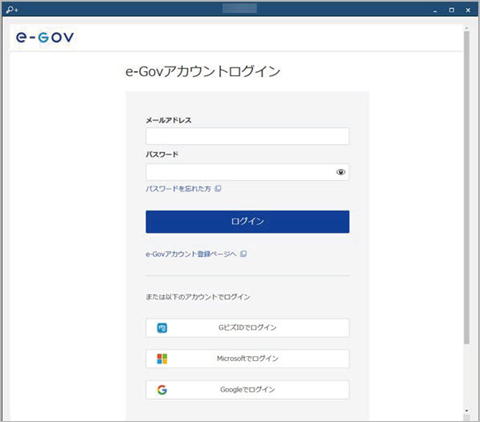Click the external-link icon beside パスワードを忘れた方
This screenshot has width=480, height=422.
coord(218,189)
